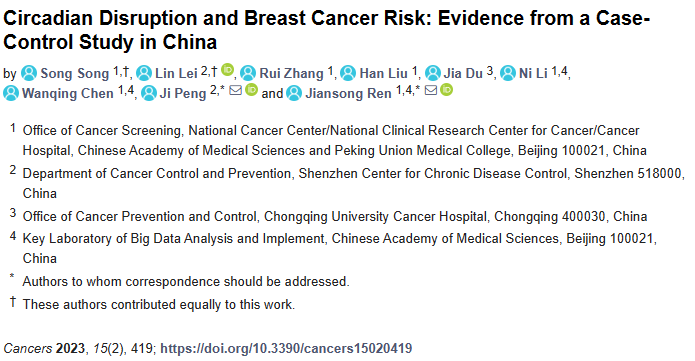Click the profile icon before Jia Du
This screenshot has width=695, height=361.
click(433, 73)
